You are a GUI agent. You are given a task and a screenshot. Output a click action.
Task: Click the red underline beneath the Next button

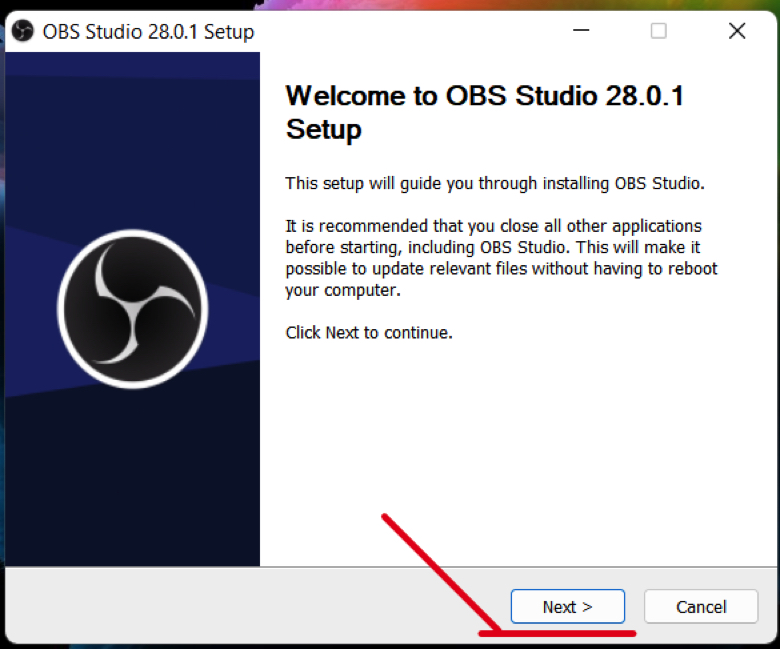tap(557, 633)
